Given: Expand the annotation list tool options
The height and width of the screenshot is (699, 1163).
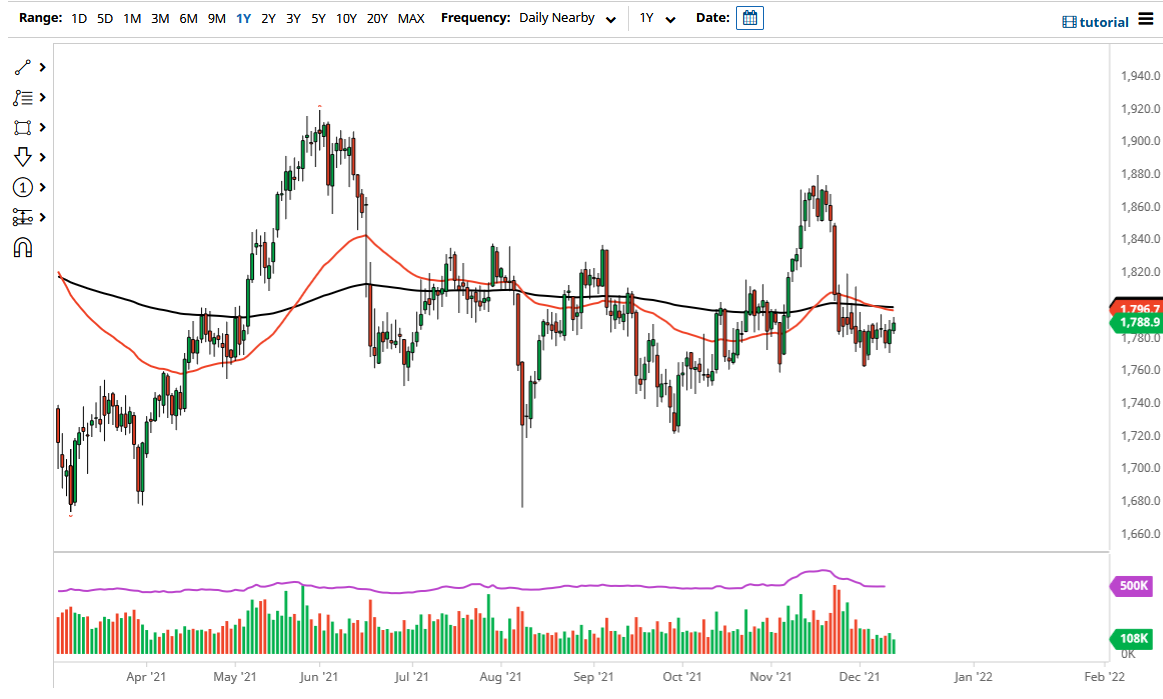Looking at the screenshot, I should (43, 97).
